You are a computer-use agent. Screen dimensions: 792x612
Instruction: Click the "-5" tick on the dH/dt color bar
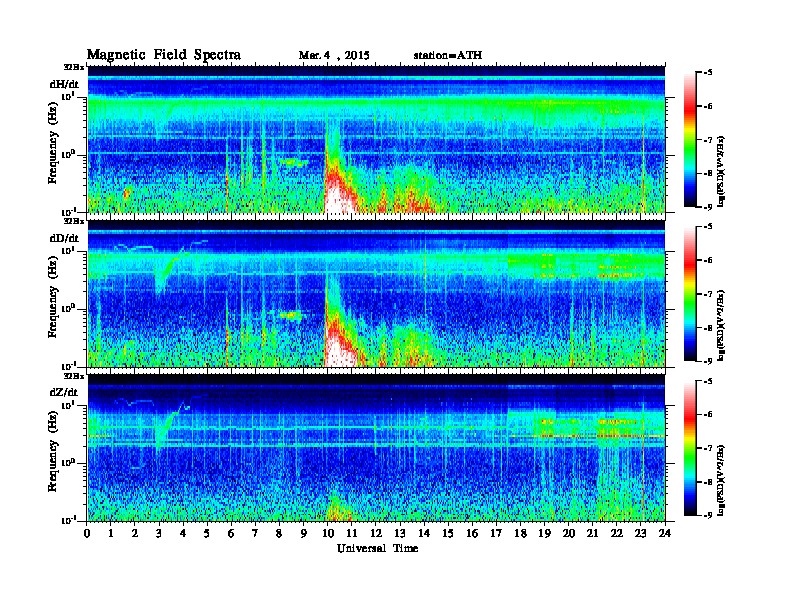pyautogui.click(x=707, y=73)
